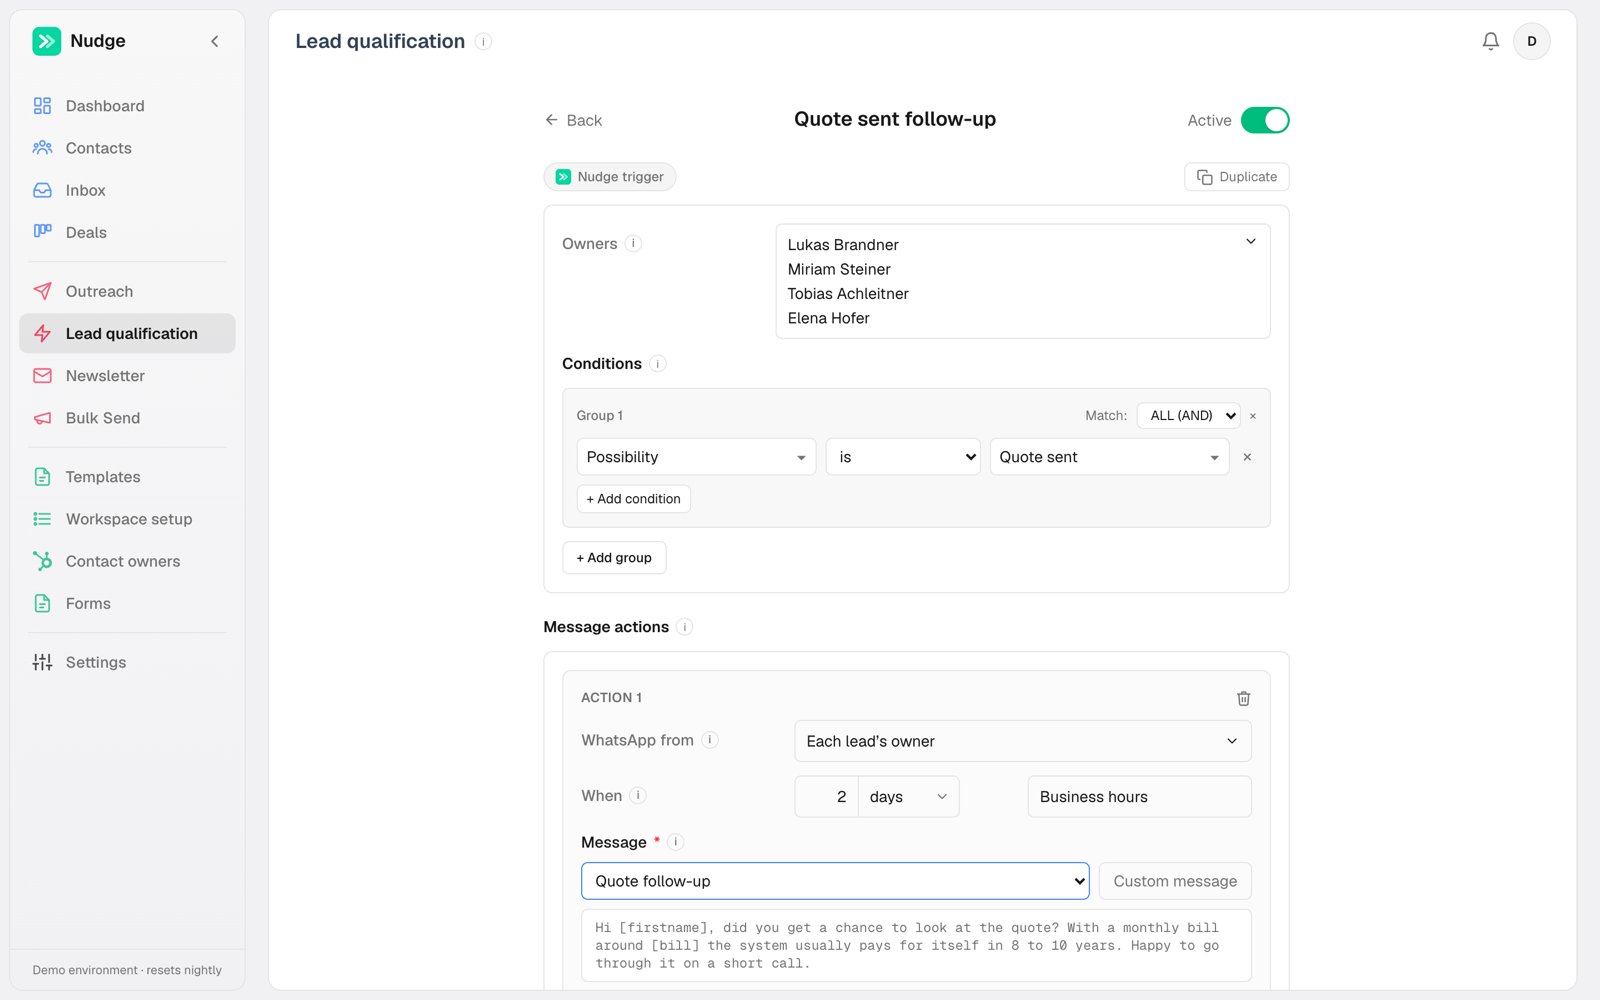The width and height of the screenshot is (1600, 1000).
Task: Go to Inbox
Action: coord(127,190)
